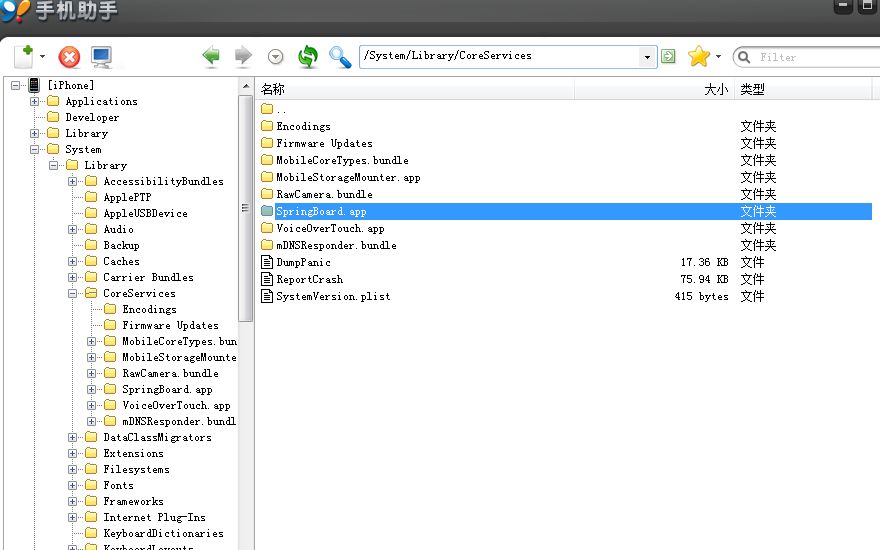Collapse the CoreServices tree node
Viewport: 880px width, 550px height.
pyautogui.click(x=74, y=293)
